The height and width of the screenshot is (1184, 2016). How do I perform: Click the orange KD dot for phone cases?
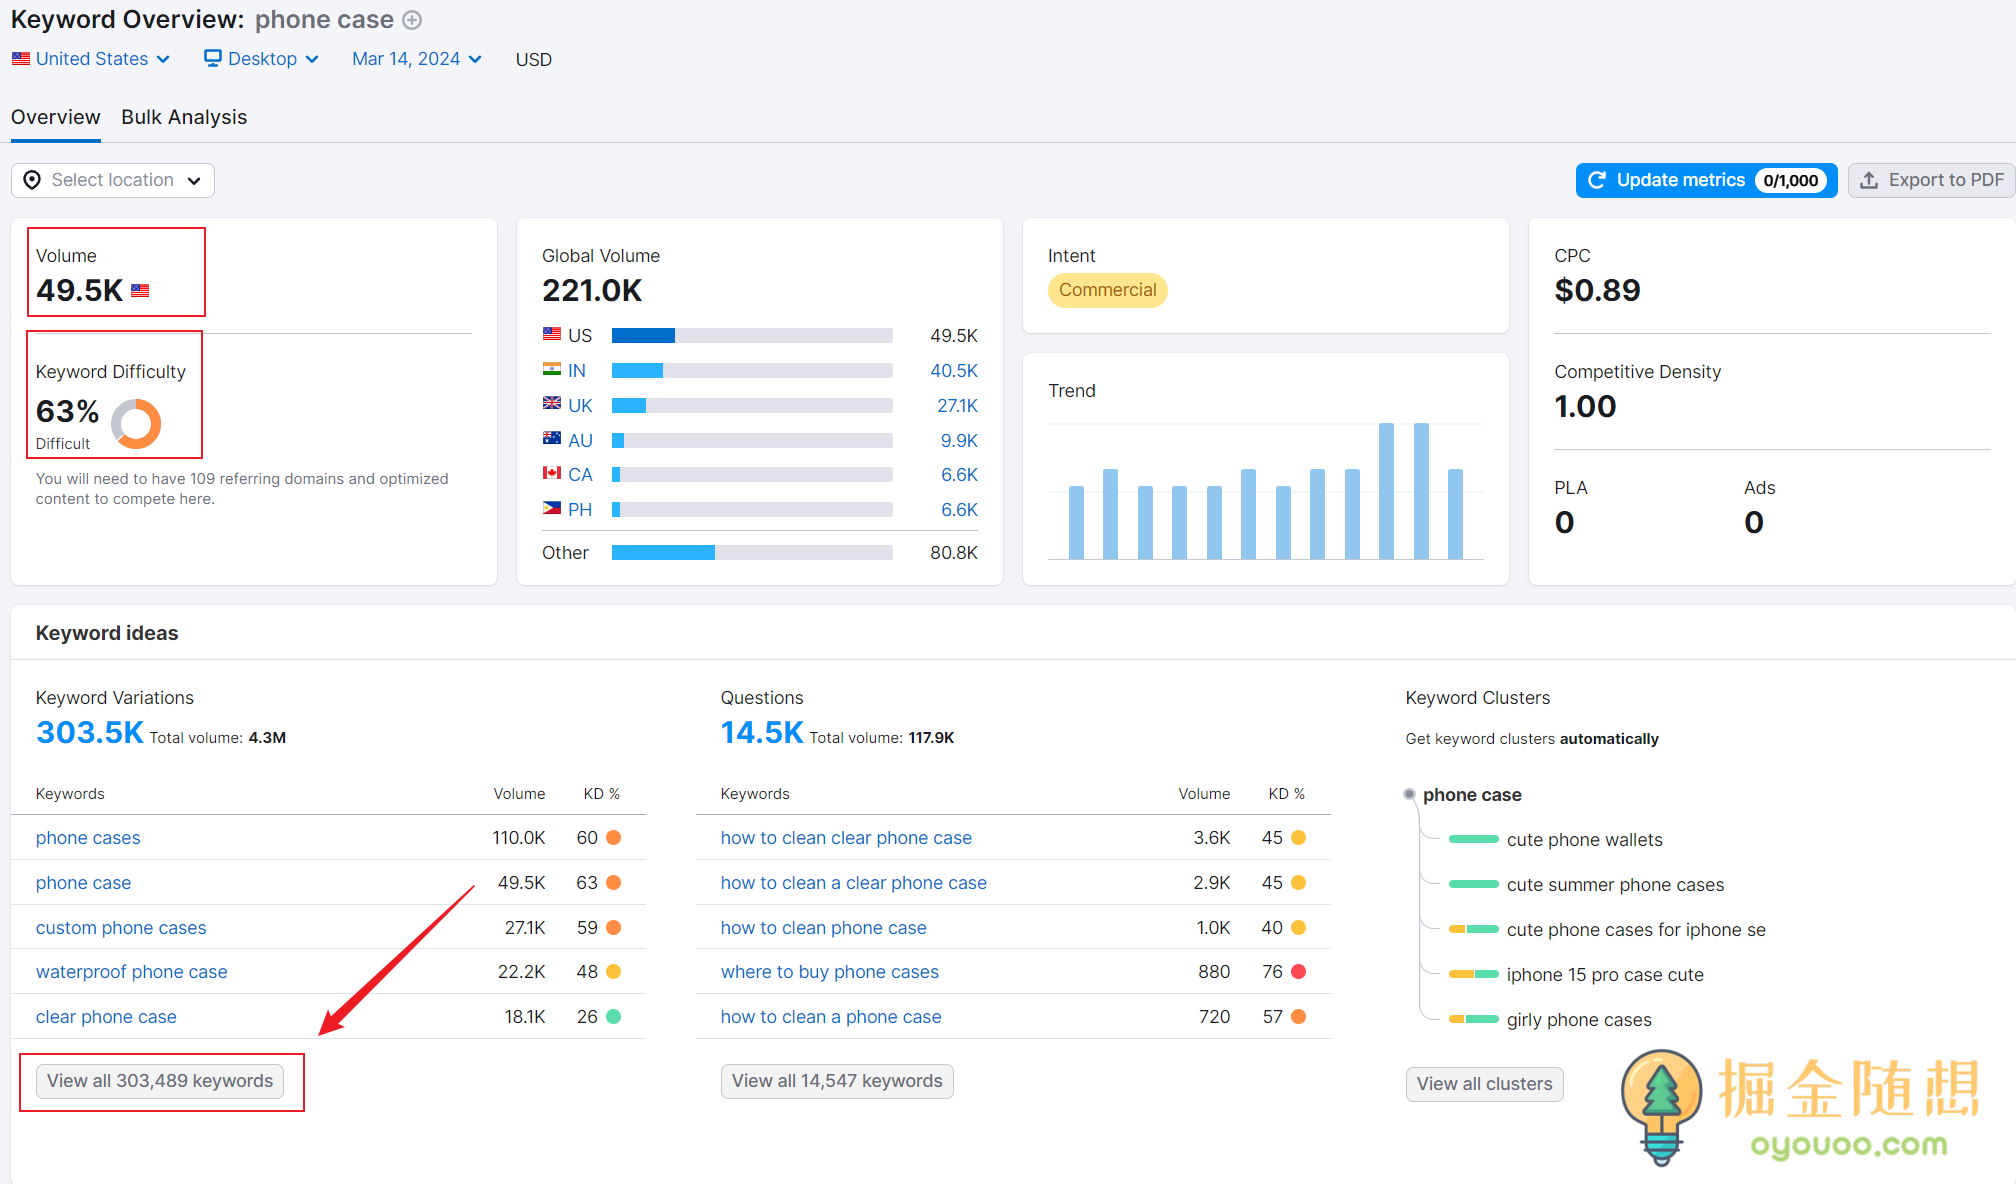(614, 838)
